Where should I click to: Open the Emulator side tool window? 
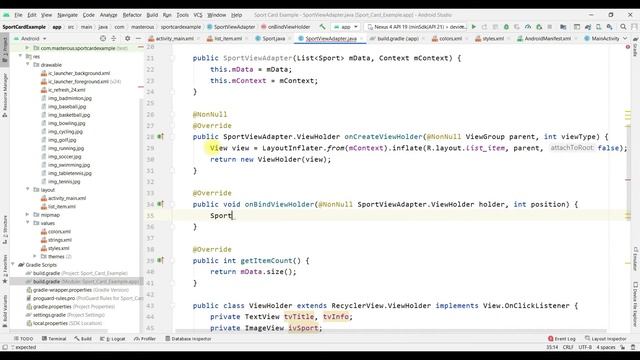[636, 258]
